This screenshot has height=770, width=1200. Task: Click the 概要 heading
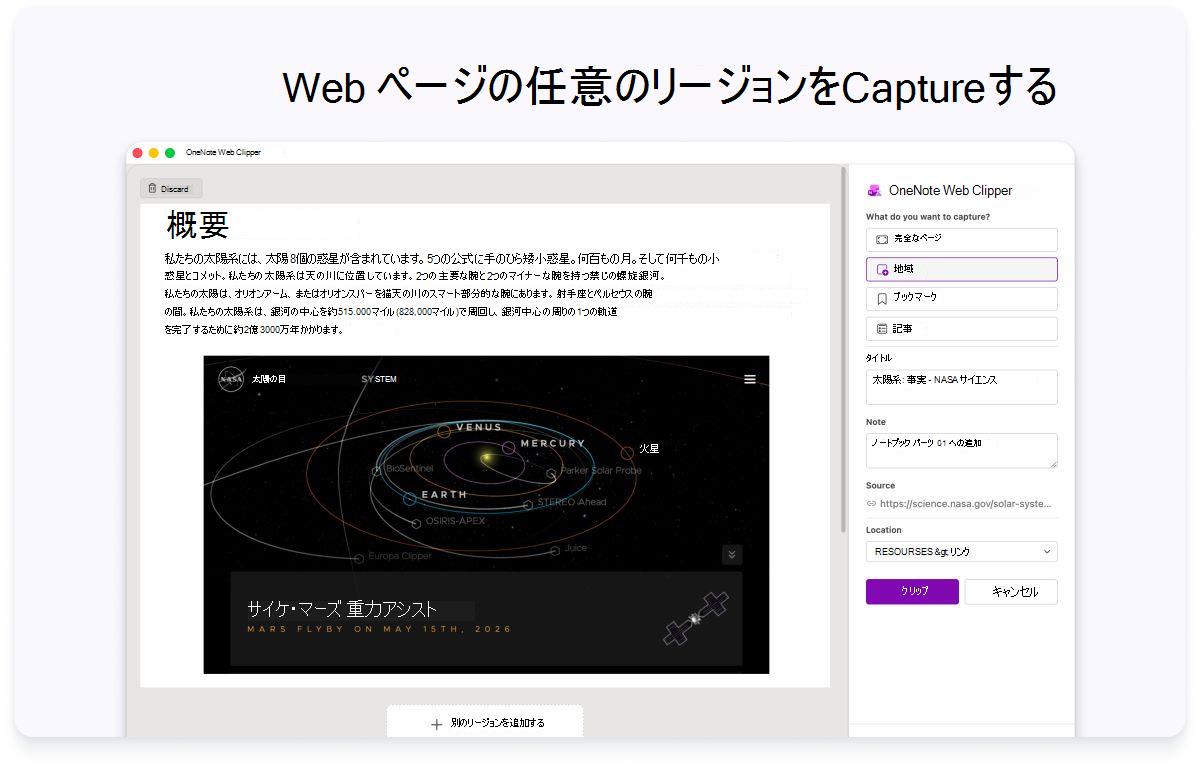[198, 226]
